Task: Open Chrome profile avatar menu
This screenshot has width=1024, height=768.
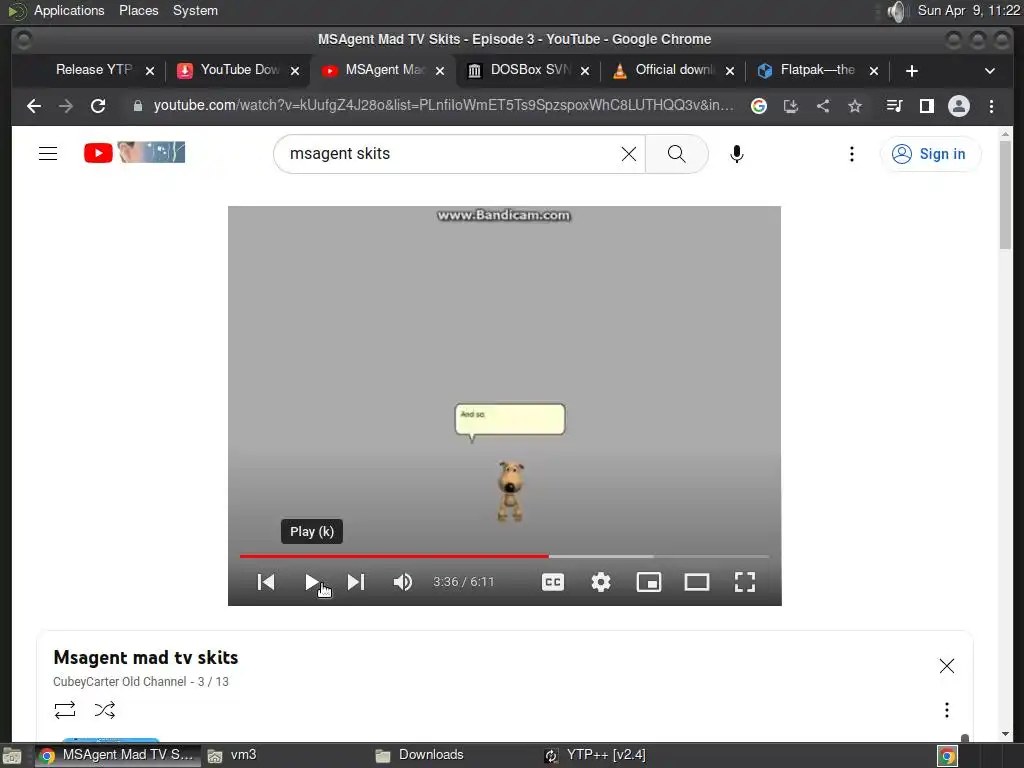Action: (959, 106)
